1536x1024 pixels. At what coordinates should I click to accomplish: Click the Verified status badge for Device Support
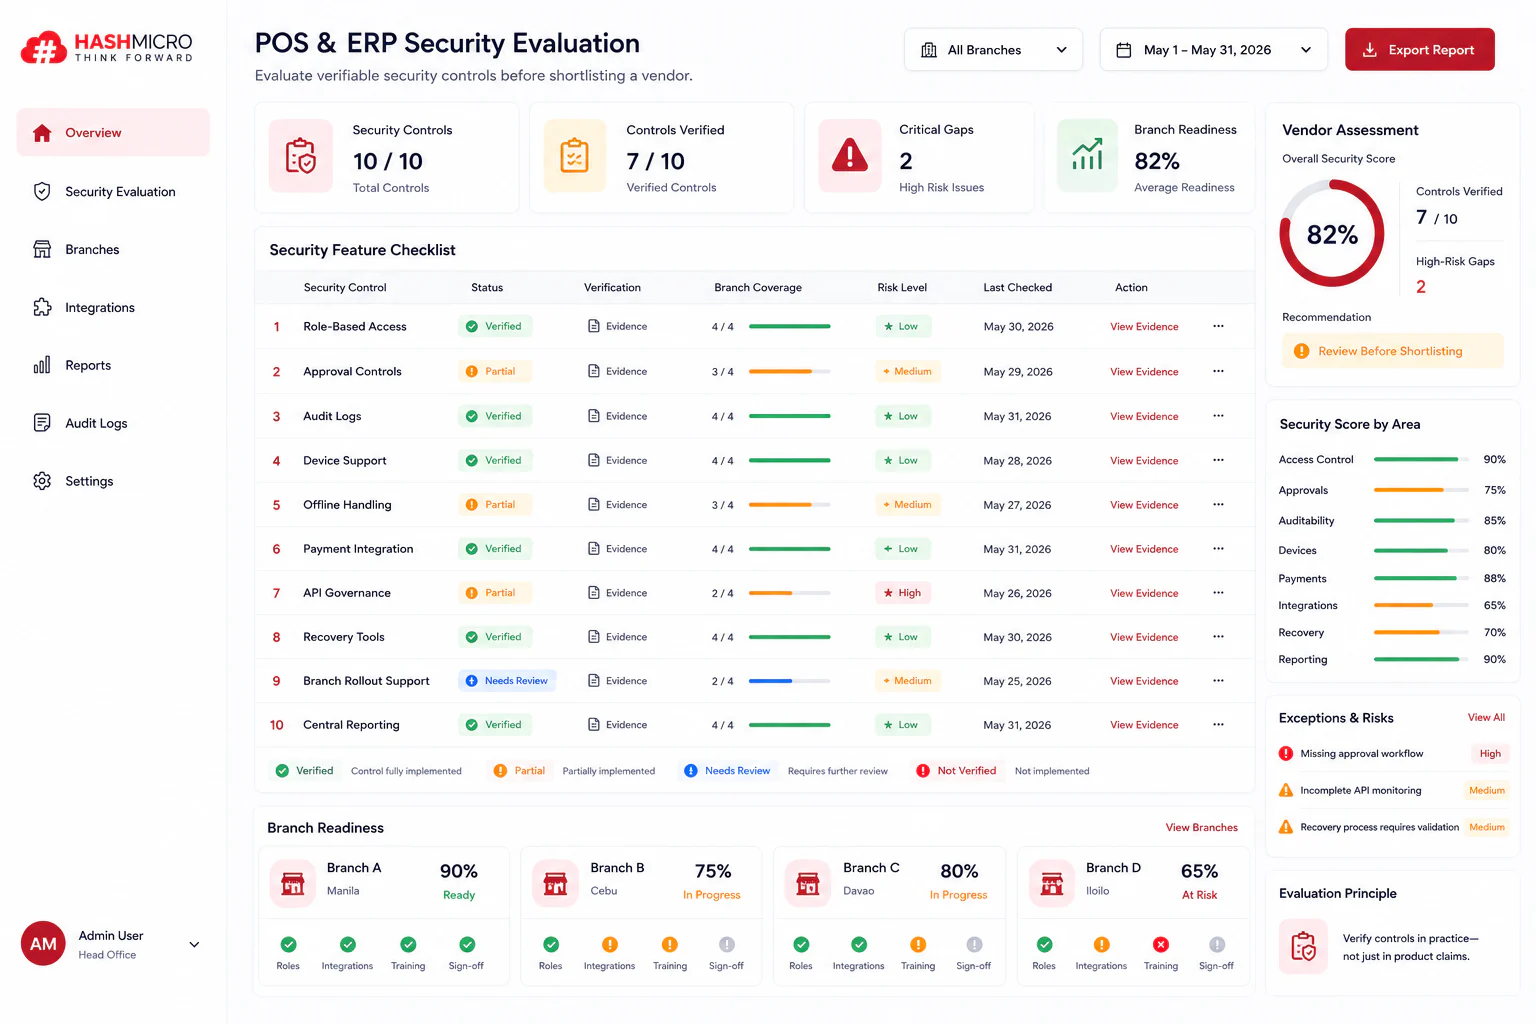(494, 461)
